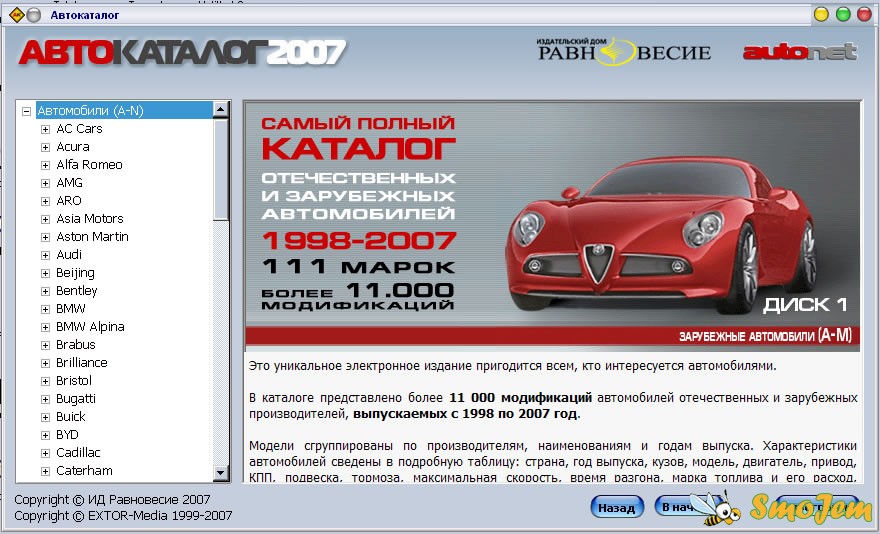Expand the Alfa Romeo tree node

pos(45,165)
